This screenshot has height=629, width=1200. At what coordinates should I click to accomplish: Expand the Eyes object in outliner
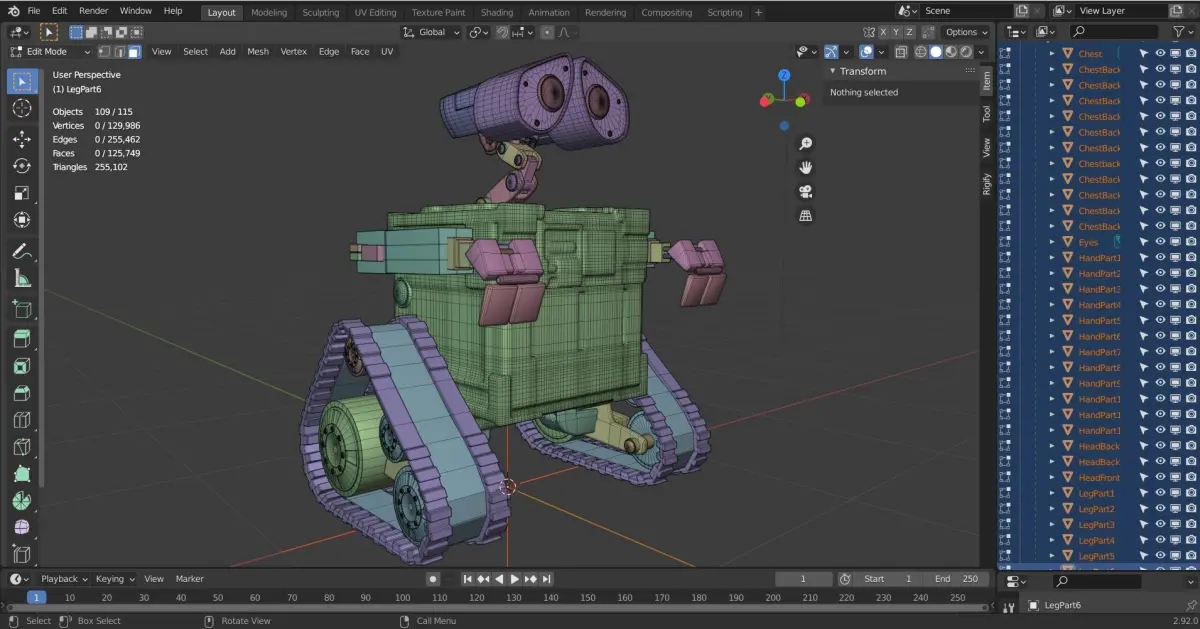(1052, 242)
